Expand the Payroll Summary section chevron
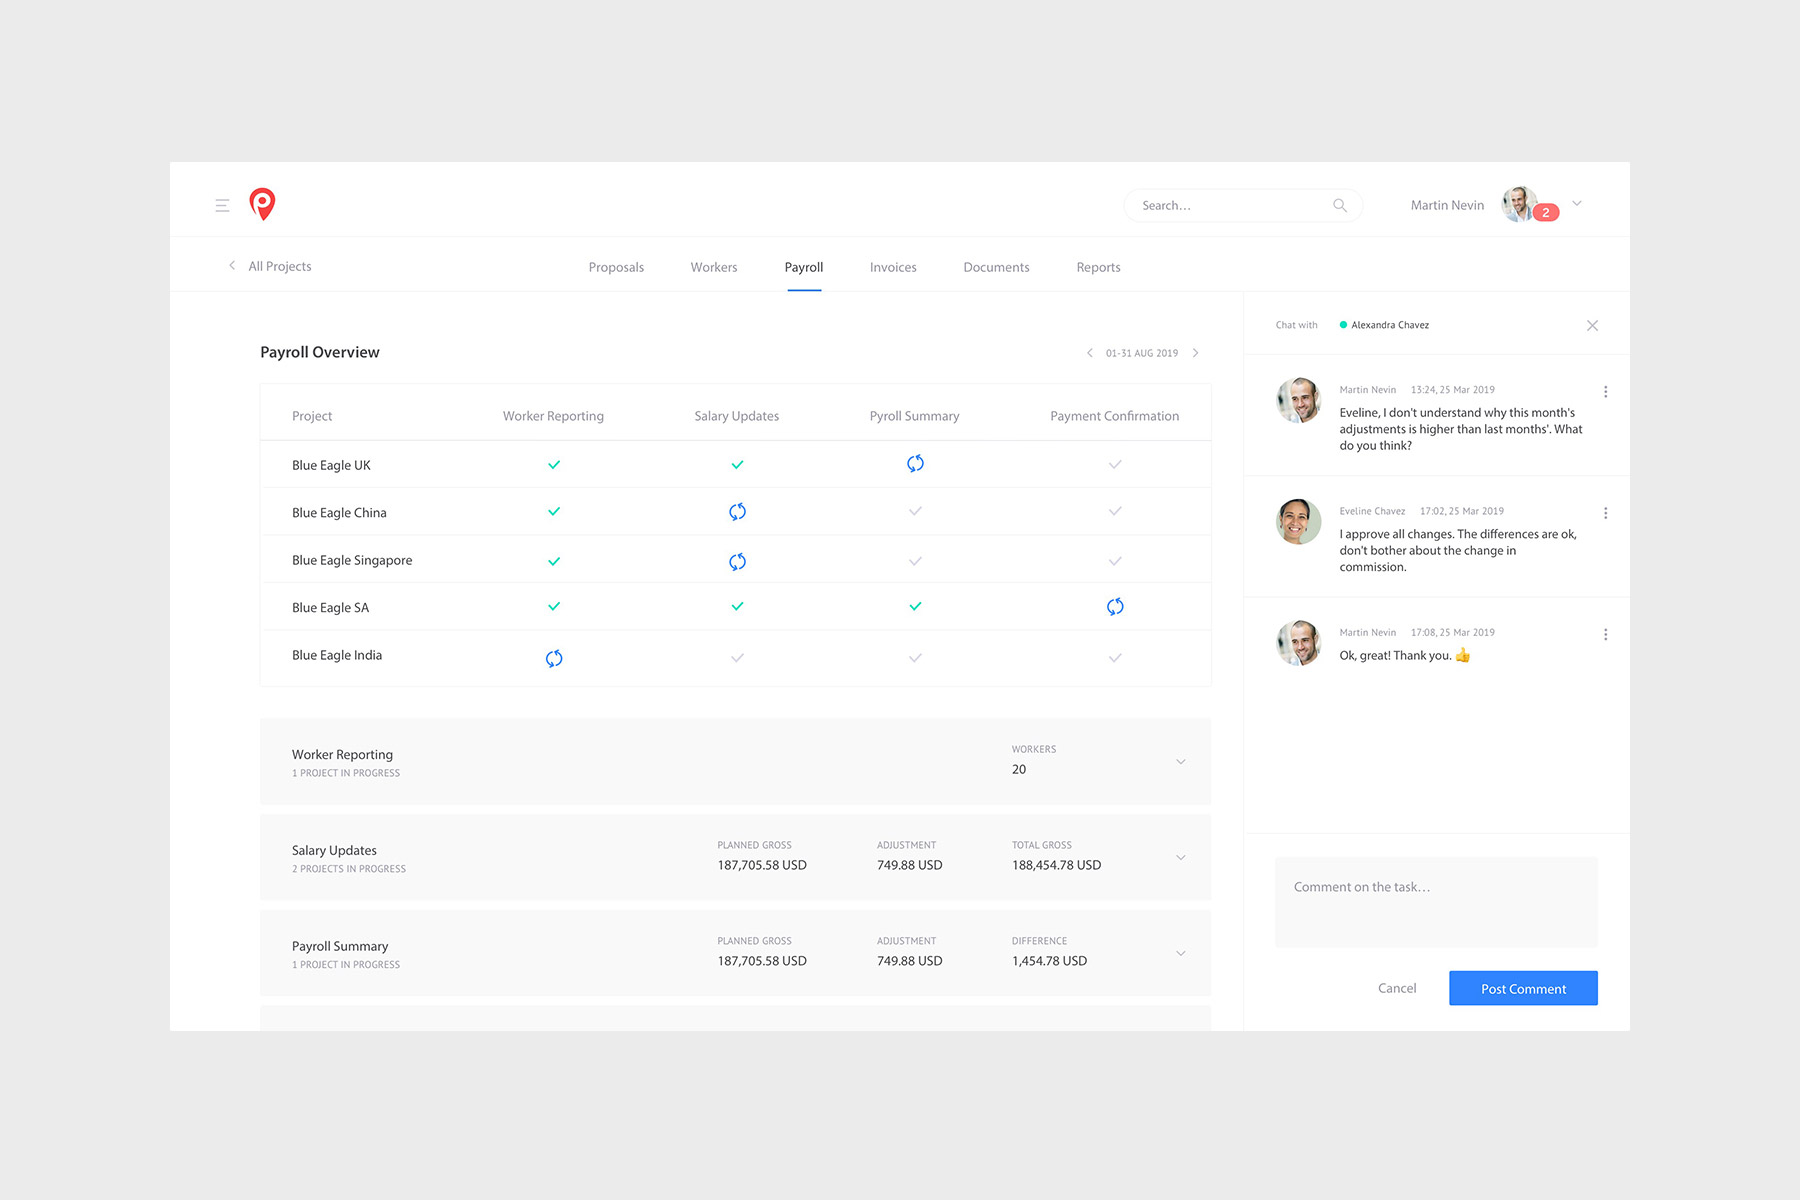Viewport: 1800px width, 1200px height. click(x=1181, y=954)
